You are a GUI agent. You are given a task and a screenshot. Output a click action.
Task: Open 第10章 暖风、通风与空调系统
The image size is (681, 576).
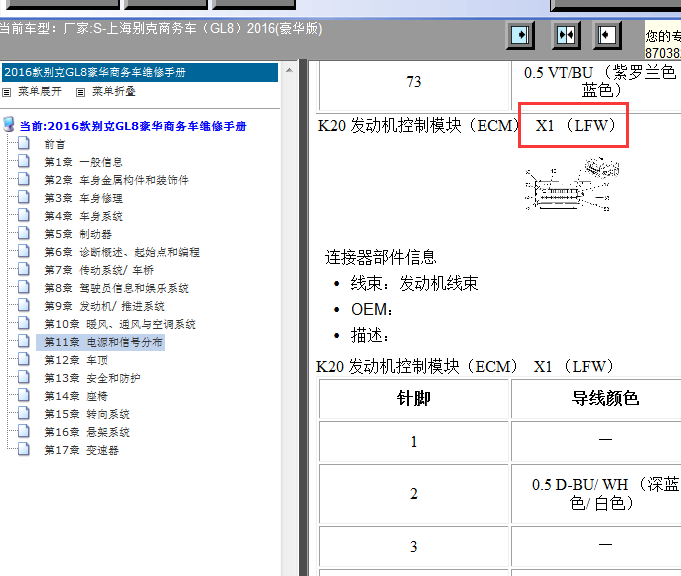click(x=120, y=324)
